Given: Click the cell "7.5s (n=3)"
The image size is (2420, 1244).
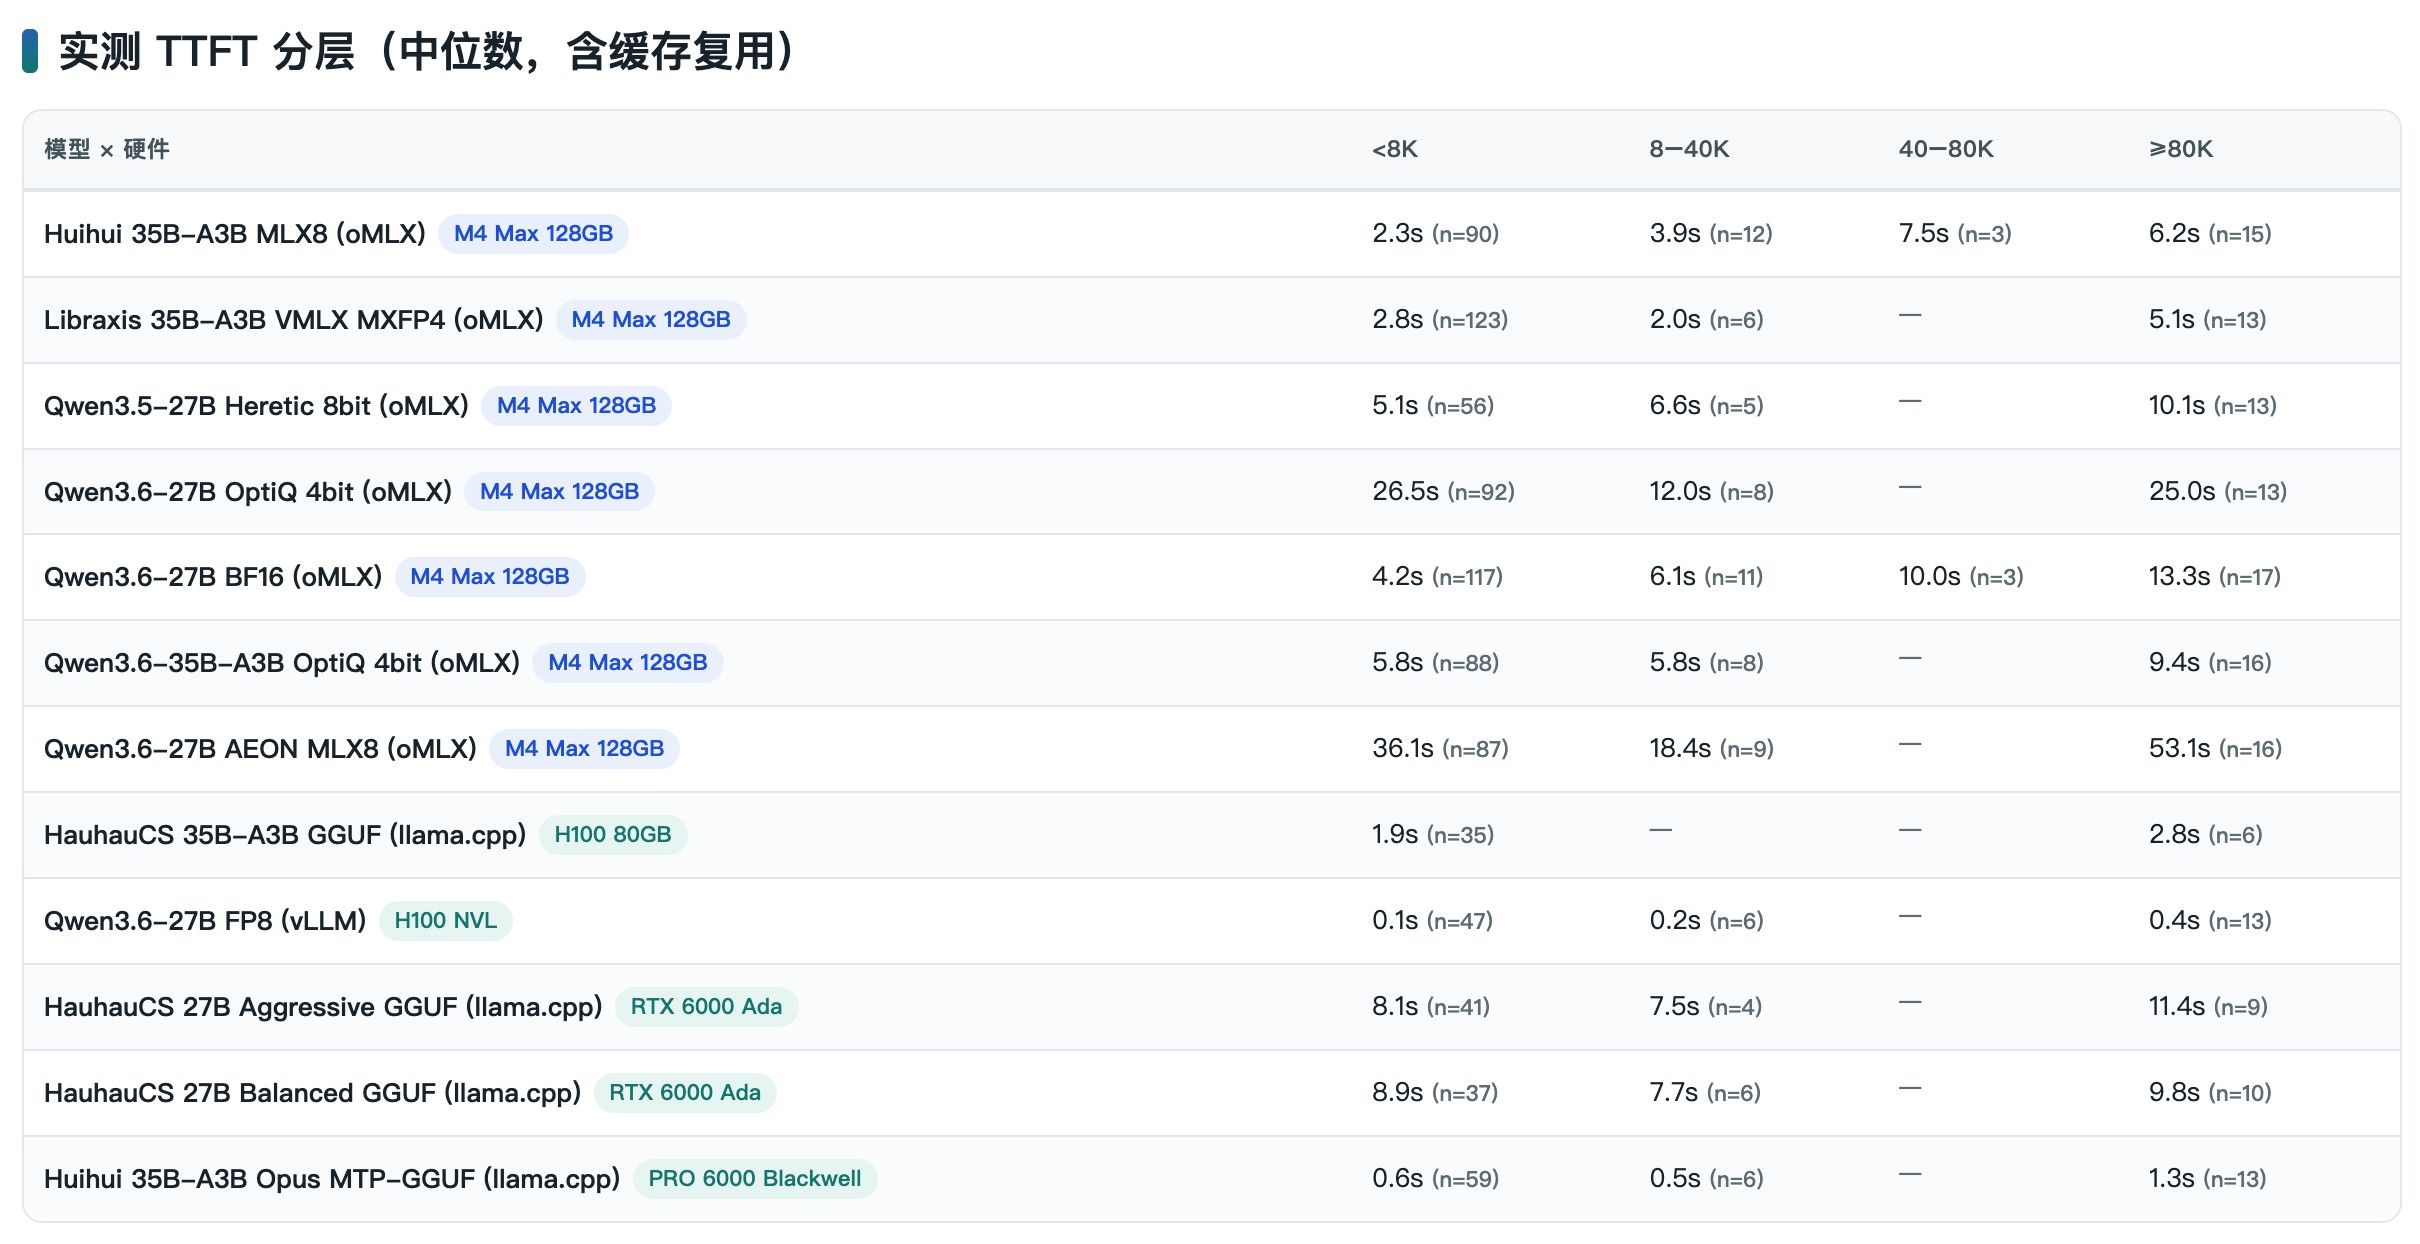Looking at the screenshot, I should point(1955,234).
